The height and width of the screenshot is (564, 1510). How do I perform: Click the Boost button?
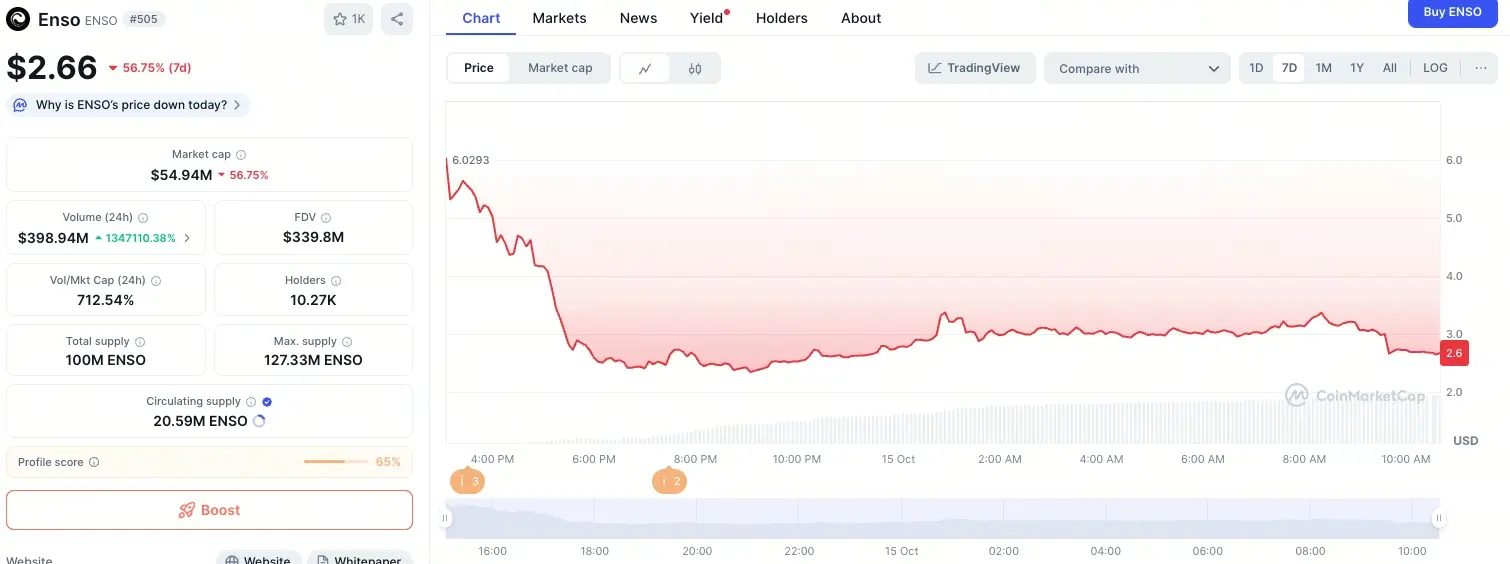coord(209,510)
